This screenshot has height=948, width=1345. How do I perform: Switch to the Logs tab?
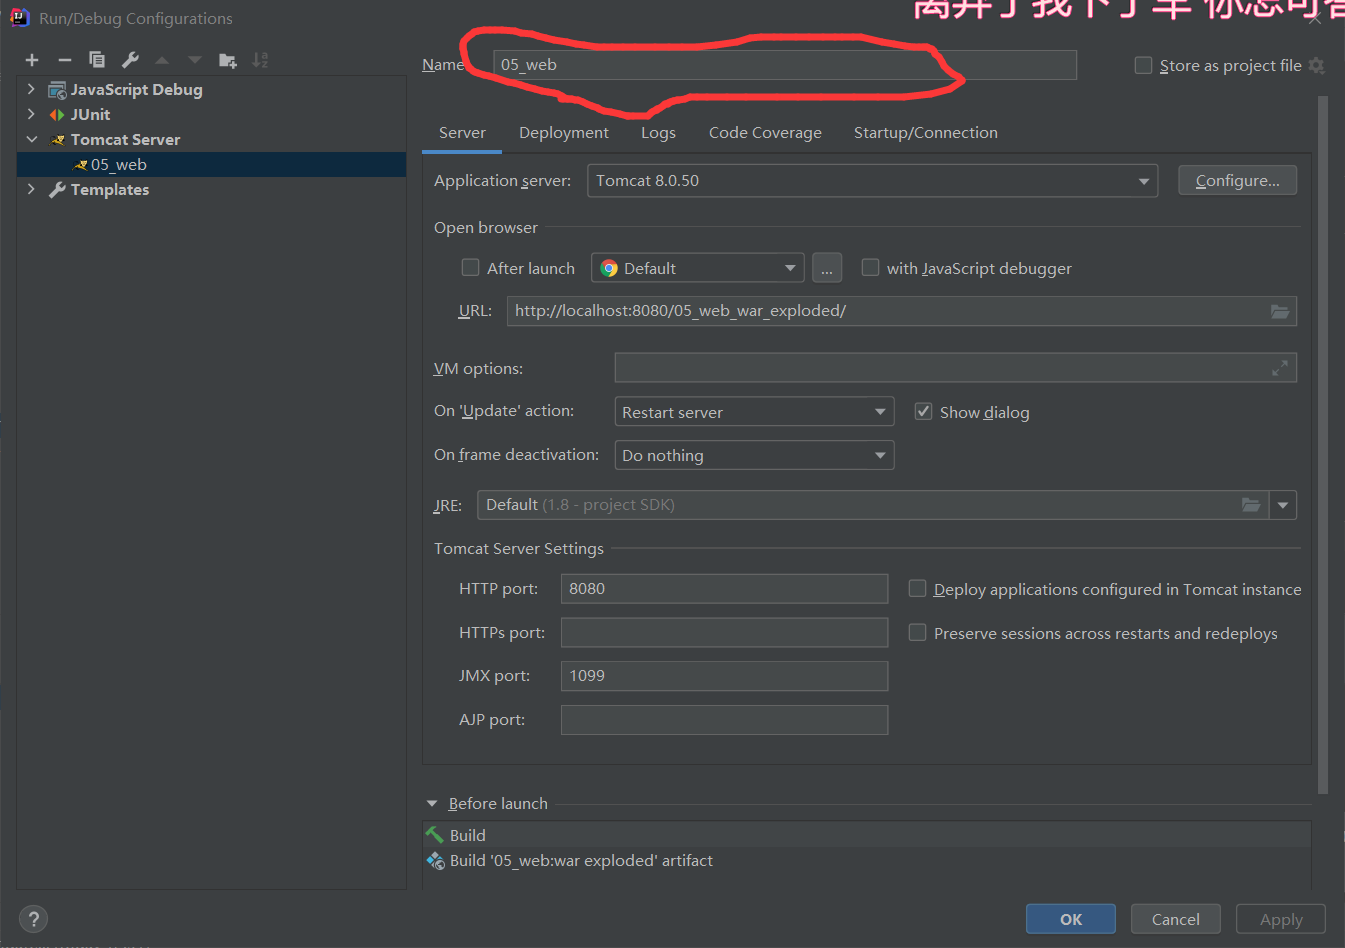[x=658, y=133]
